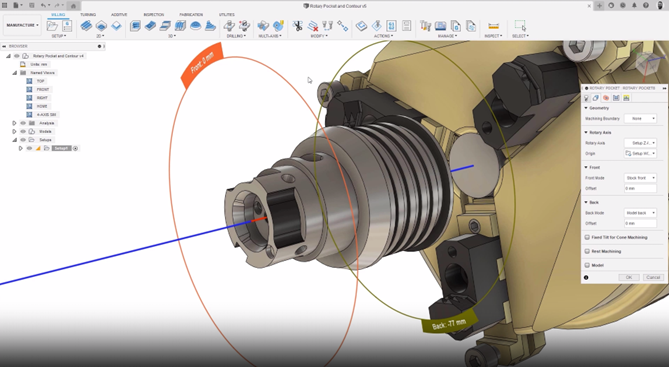Select the Multi-Axis Swarf tool

[x=263, y=26]
